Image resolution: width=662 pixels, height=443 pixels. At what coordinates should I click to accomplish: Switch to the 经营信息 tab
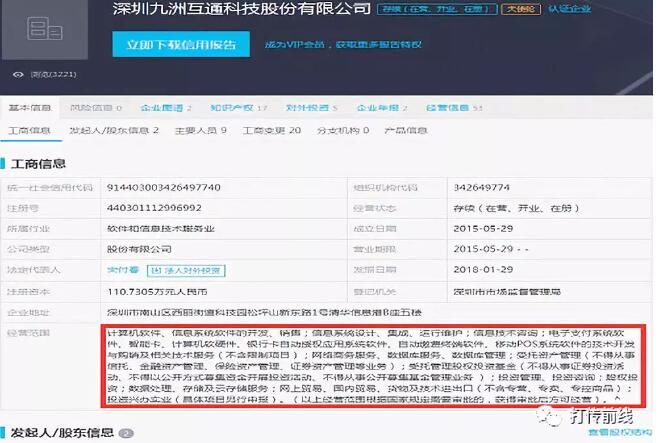454,108
